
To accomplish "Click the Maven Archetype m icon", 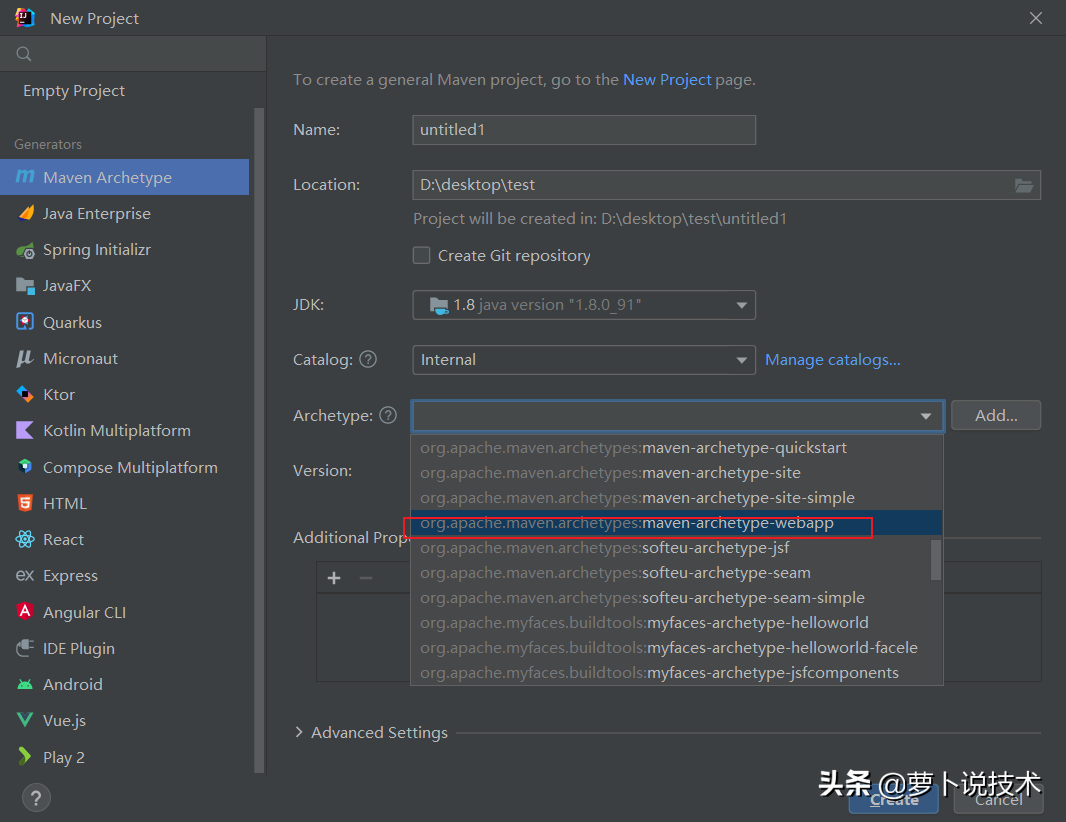I will click(x=25, y=177).
